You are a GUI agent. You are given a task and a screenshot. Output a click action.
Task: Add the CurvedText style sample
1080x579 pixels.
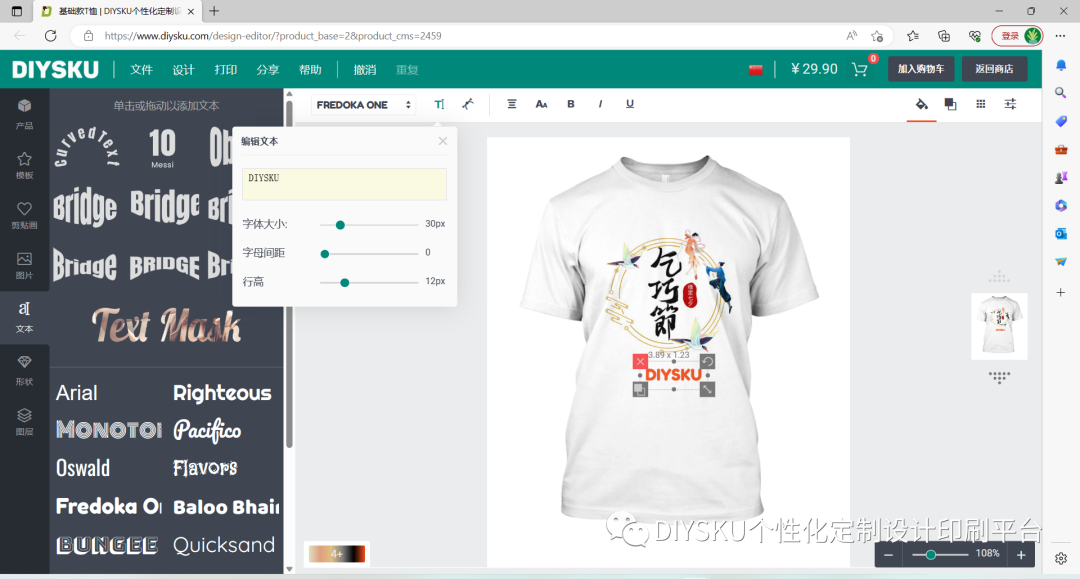tap(87, 147)
